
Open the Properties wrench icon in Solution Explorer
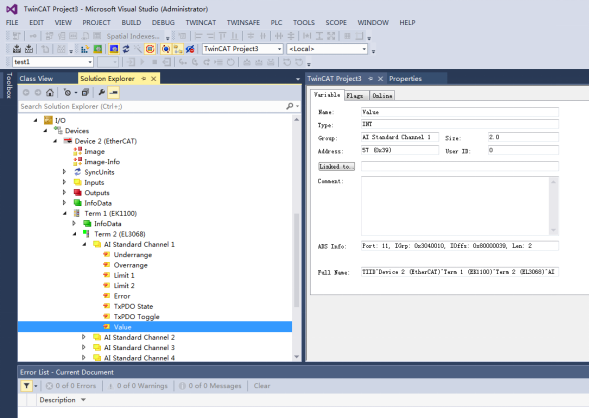101,92
